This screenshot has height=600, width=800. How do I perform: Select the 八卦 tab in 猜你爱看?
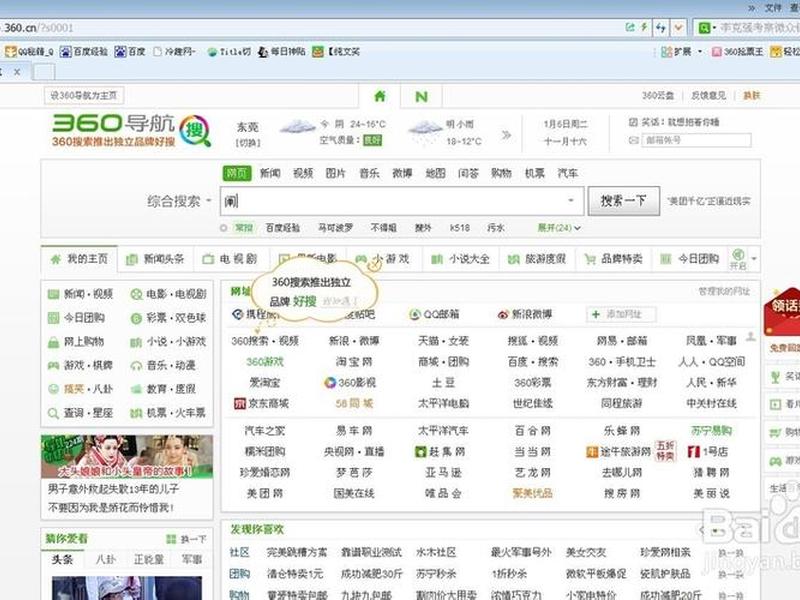coord(106,560)
